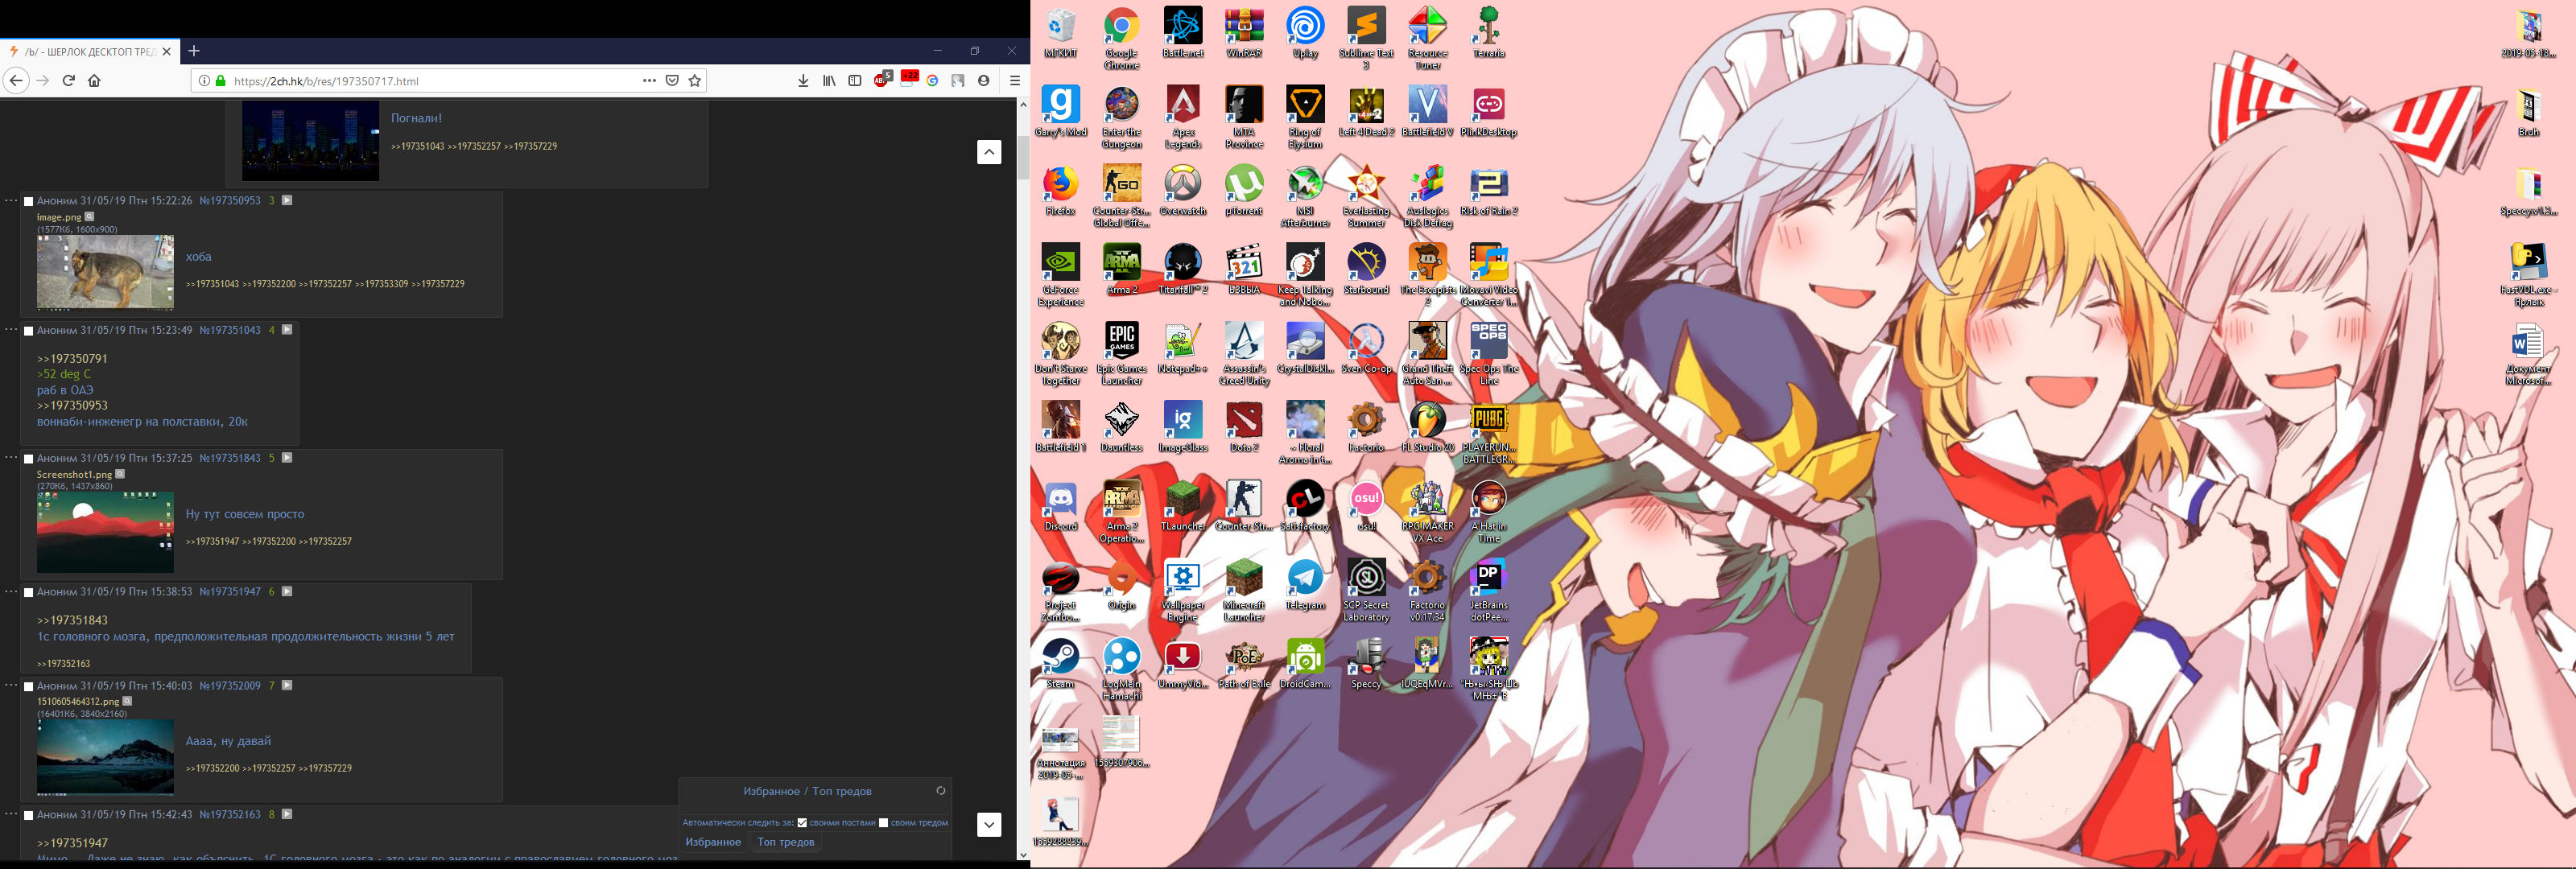Select the PUBG desktop icon

(1489, 432)
